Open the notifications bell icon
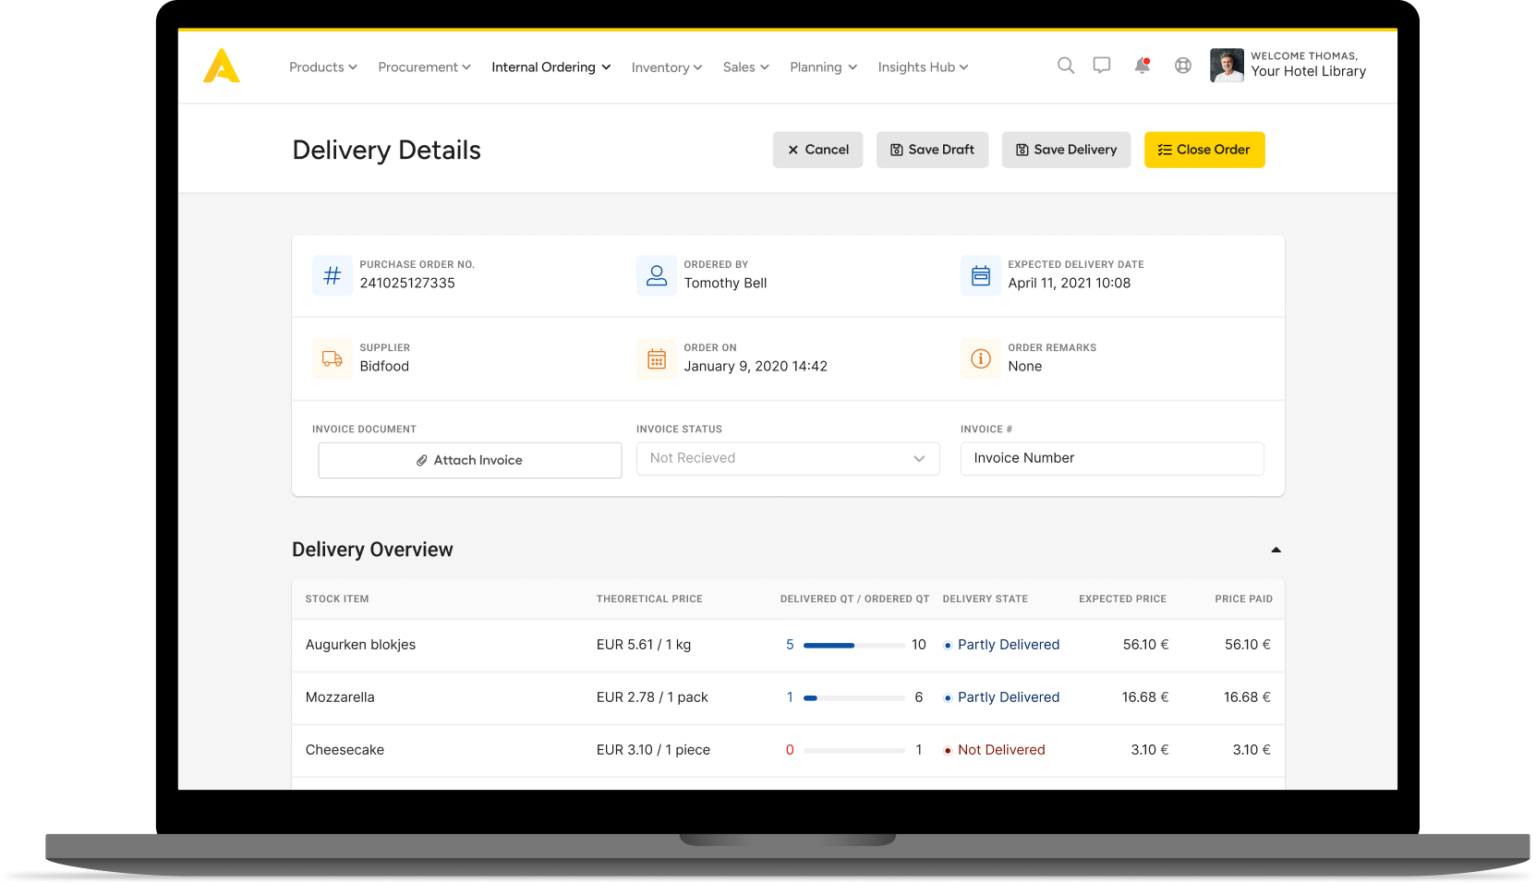1536x884 pixels. [1142, 65]
